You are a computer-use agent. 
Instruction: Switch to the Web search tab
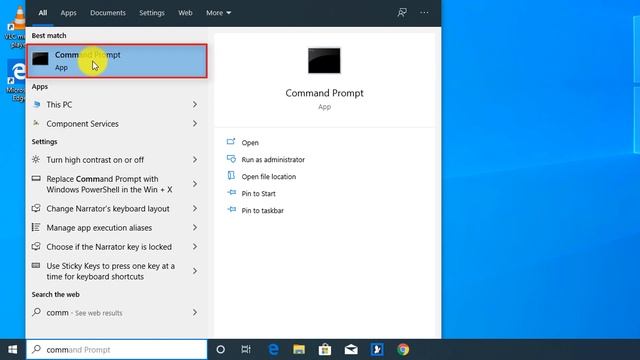[185, 13]
